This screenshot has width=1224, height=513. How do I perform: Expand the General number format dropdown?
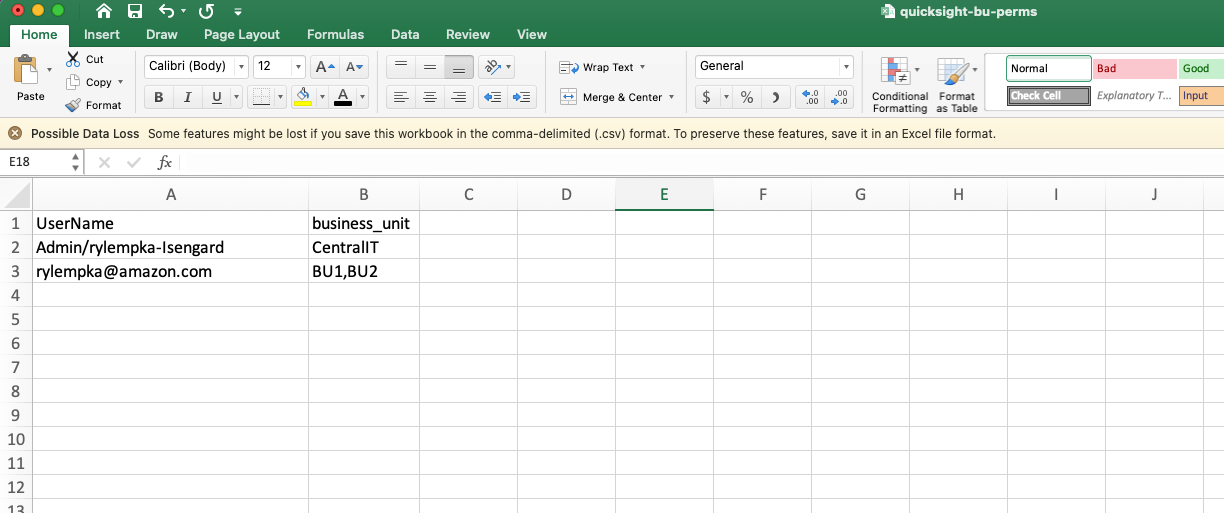[846, 67]
